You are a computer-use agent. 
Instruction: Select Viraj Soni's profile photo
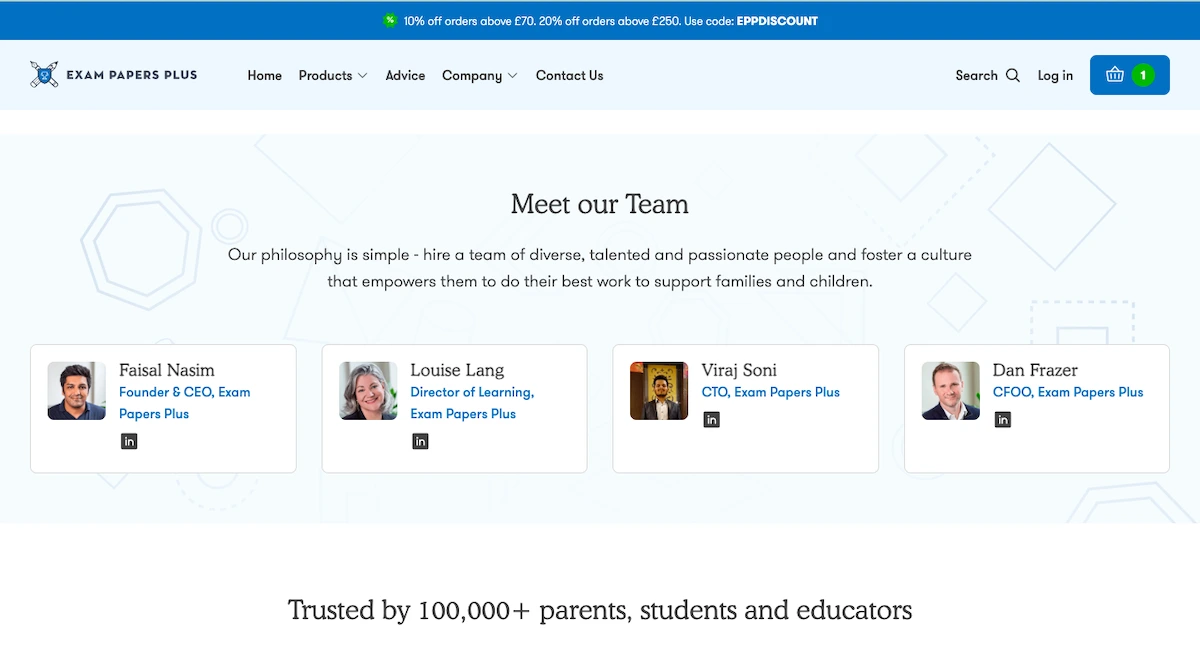659,391
